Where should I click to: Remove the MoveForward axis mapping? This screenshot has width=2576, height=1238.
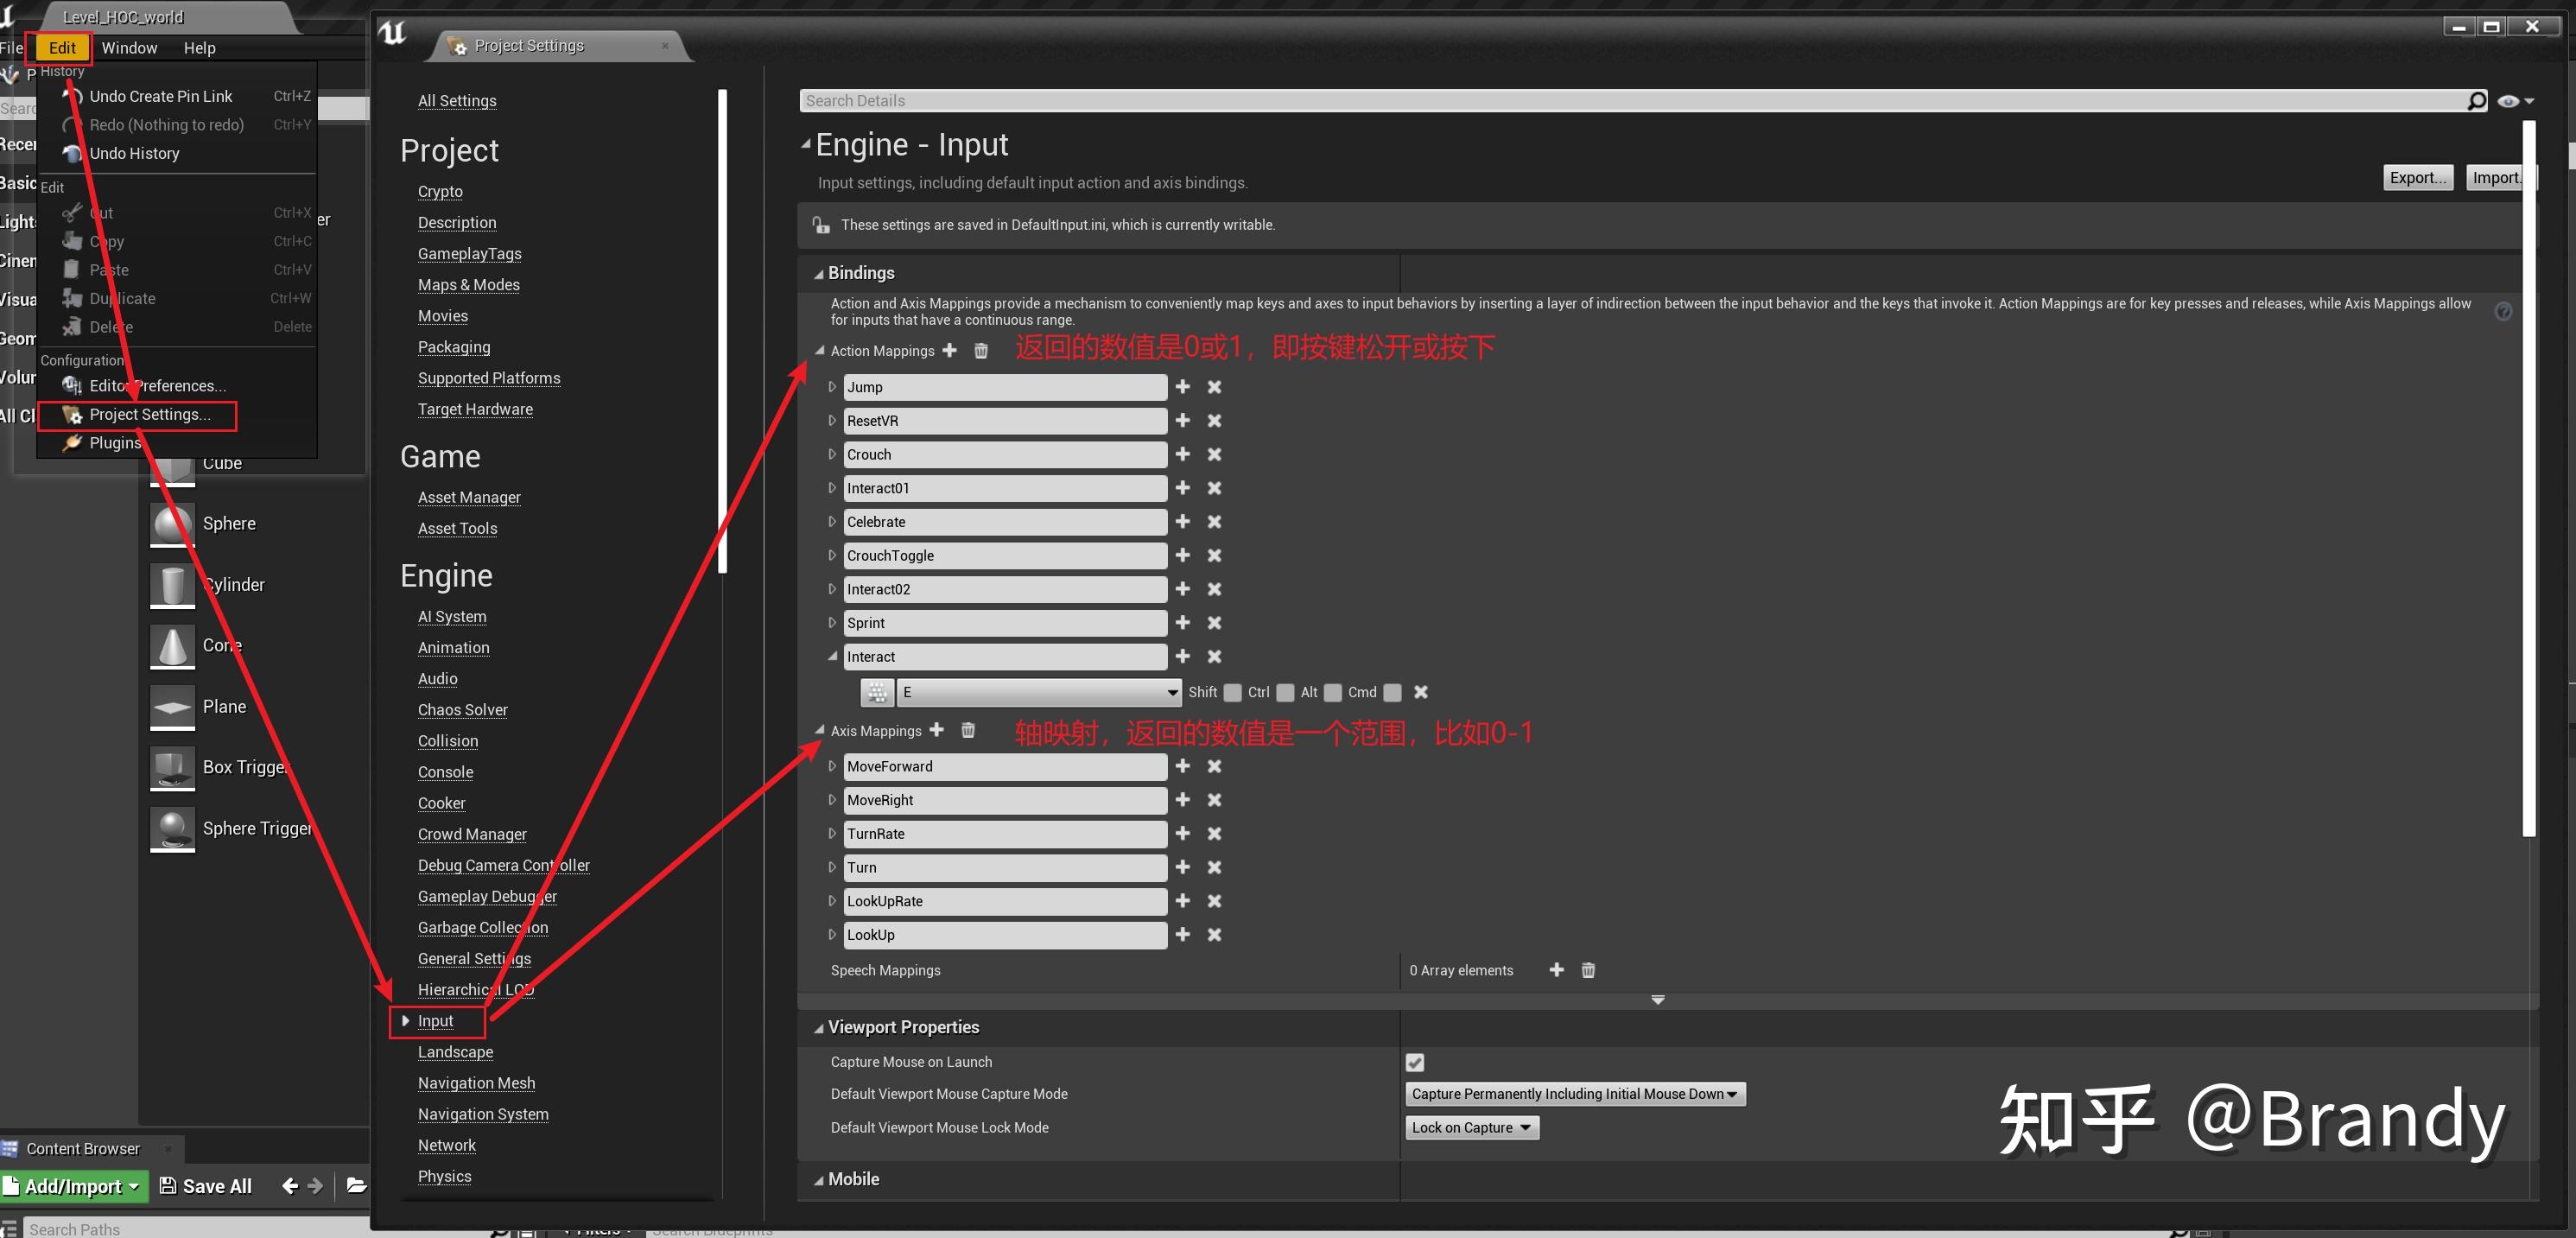click(x=1214, y=766)
